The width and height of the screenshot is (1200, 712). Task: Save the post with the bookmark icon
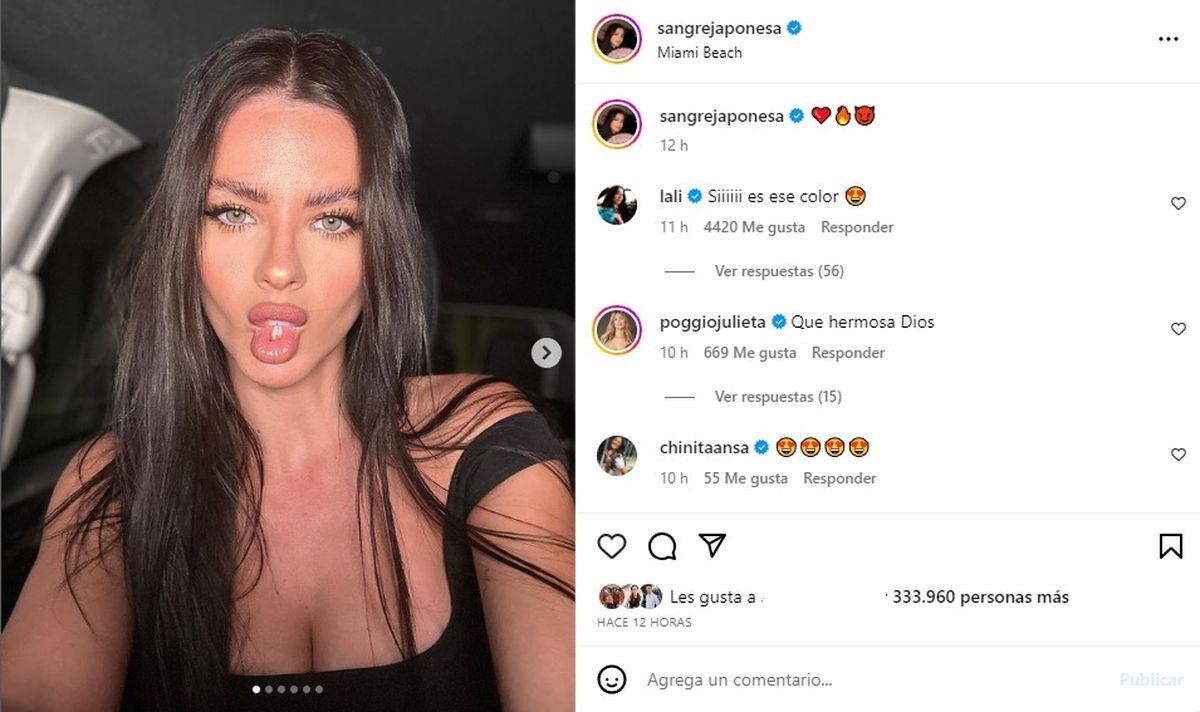[x=1171, y=545]
